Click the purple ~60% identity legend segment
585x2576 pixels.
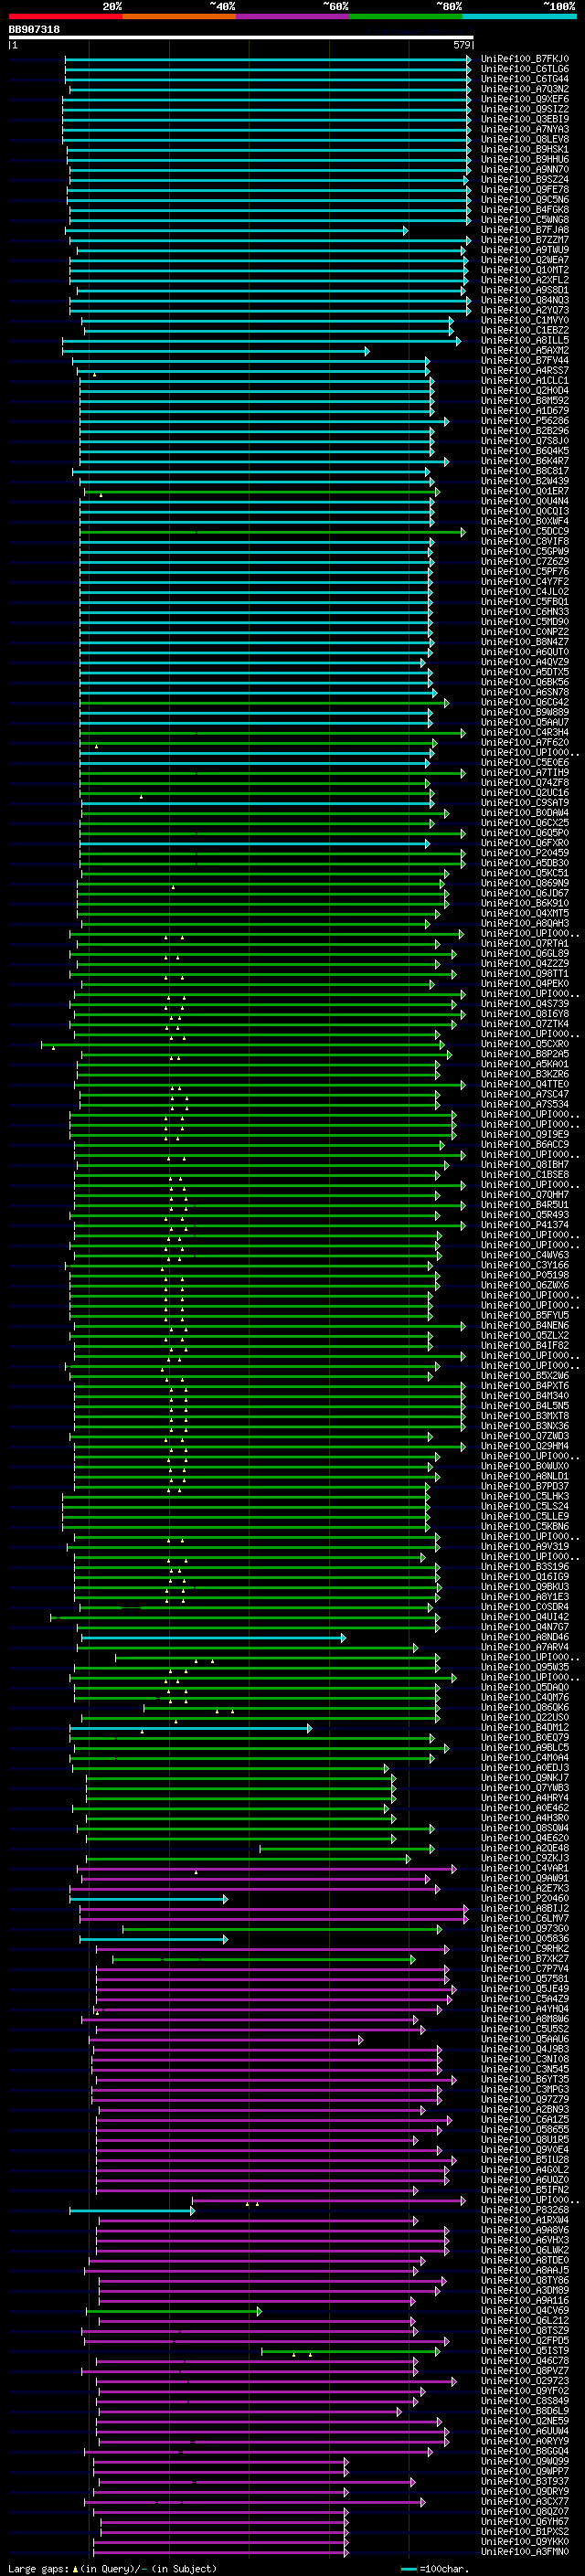tap(293, 16)
